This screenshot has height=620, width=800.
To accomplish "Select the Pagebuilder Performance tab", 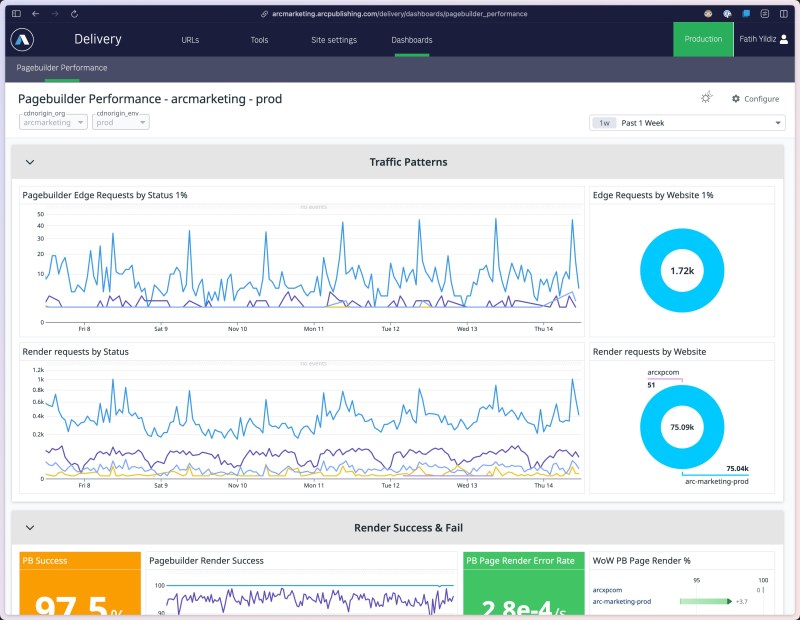I will [x=62, y=68].
